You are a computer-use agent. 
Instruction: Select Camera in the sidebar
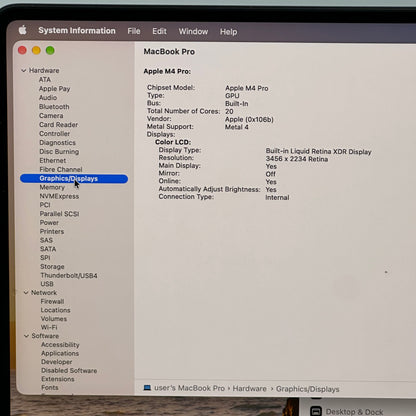(51, 116)
